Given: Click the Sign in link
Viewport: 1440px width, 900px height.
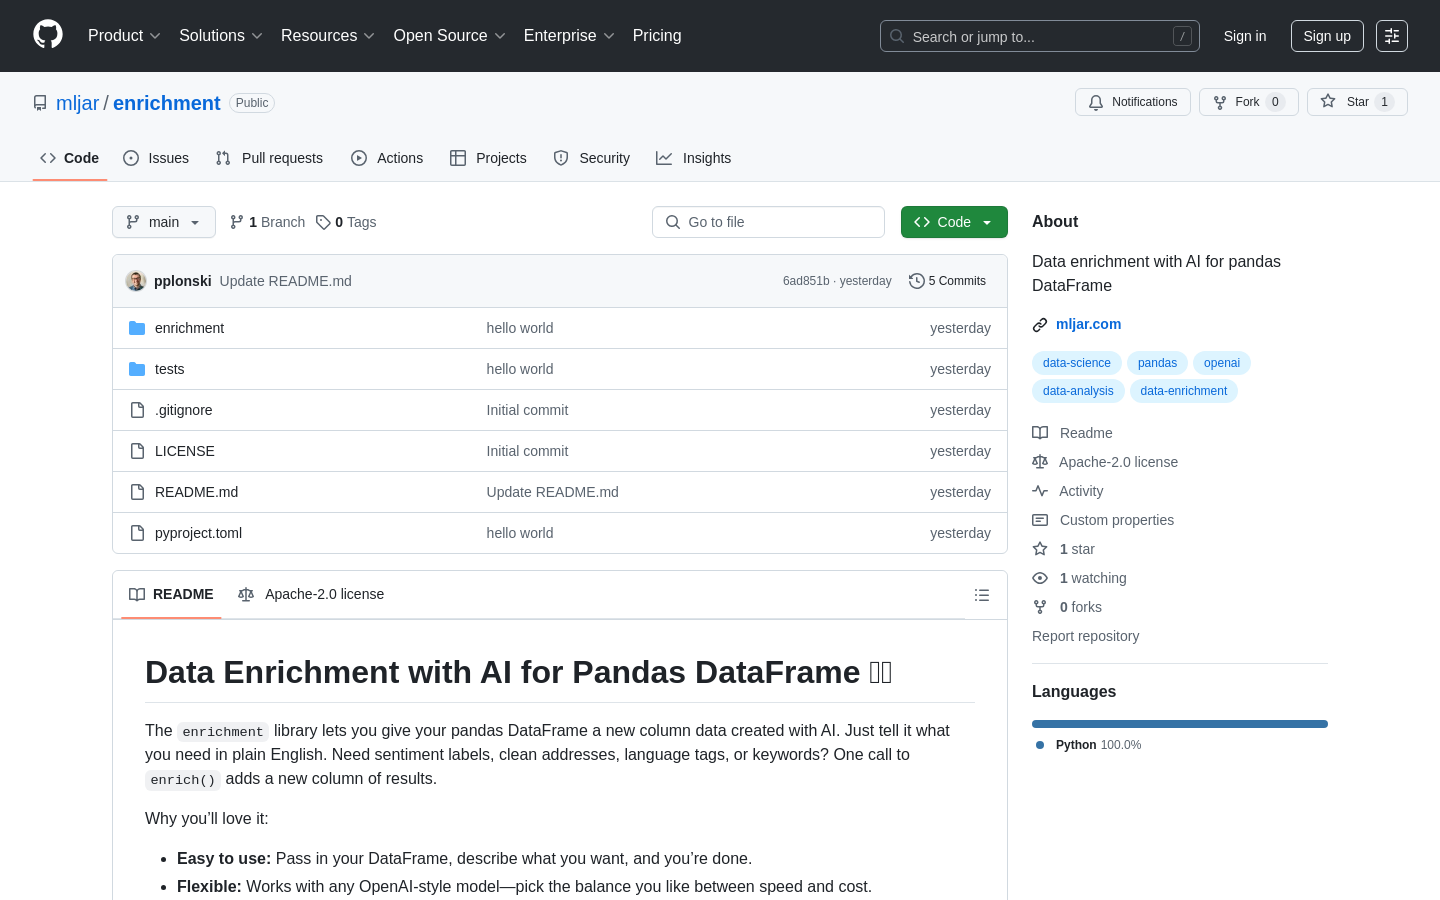Looking at the screenshot, I should [x=1245, y=36].
